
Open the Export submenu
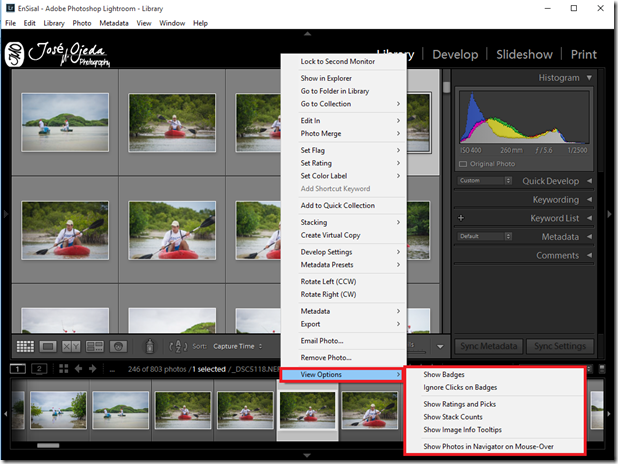344,324
